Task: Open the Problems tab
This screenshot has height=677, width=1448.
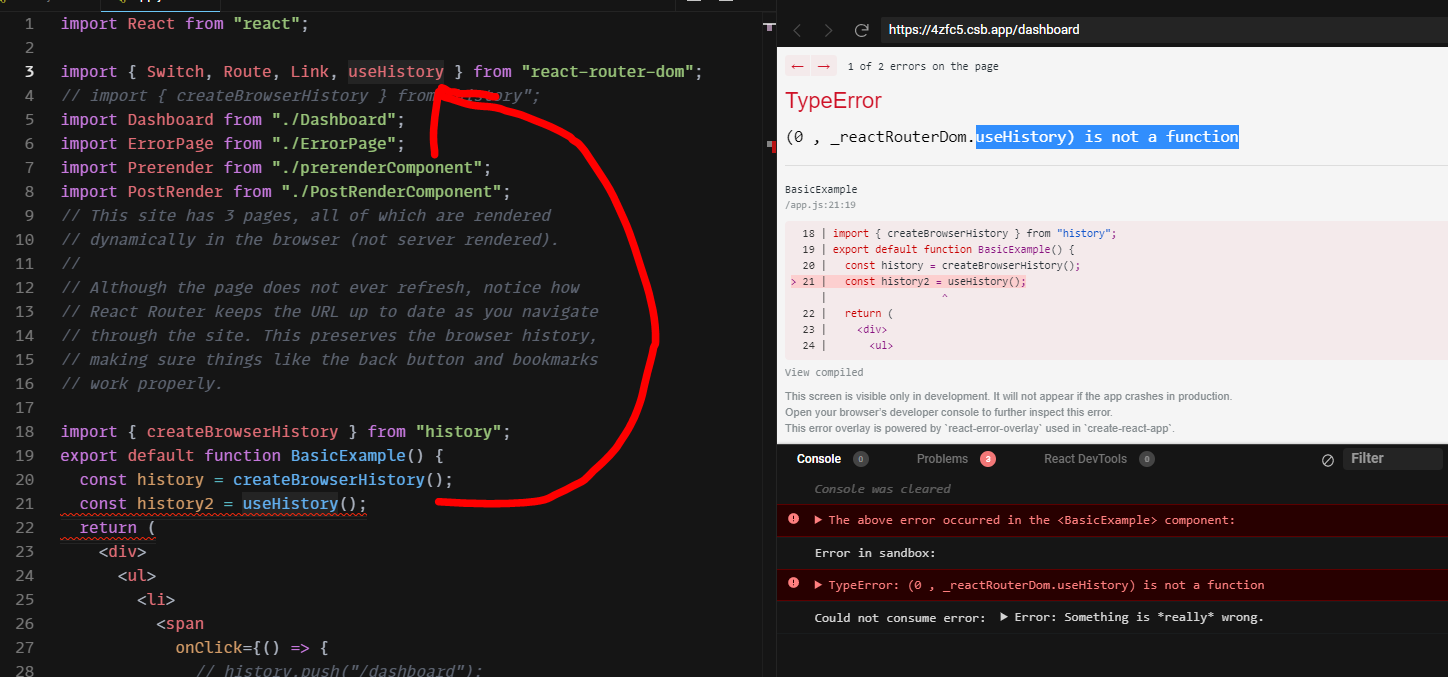Action: [x=942, y=459]
